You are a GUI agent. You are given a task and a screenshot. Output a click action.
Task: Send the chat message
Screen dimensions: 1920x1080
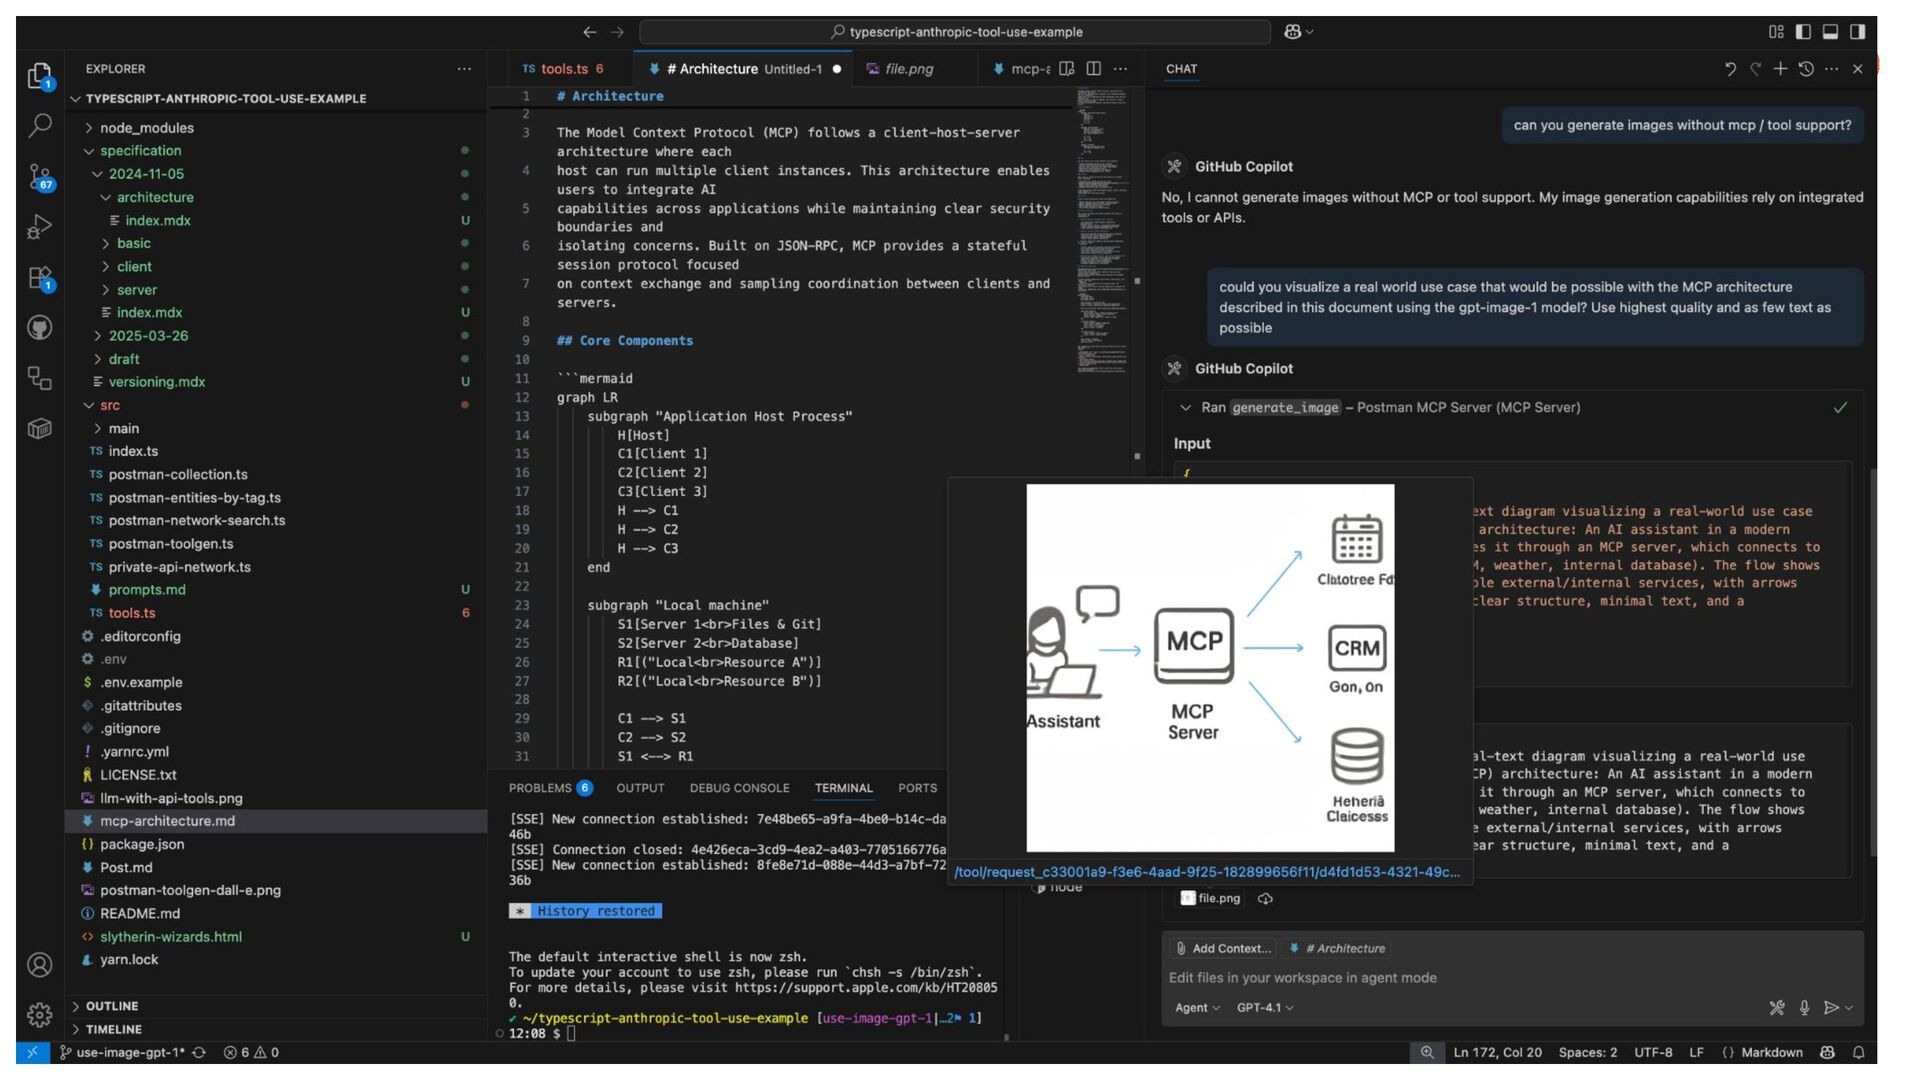pyautogui.click(x=1831, y=1008)
